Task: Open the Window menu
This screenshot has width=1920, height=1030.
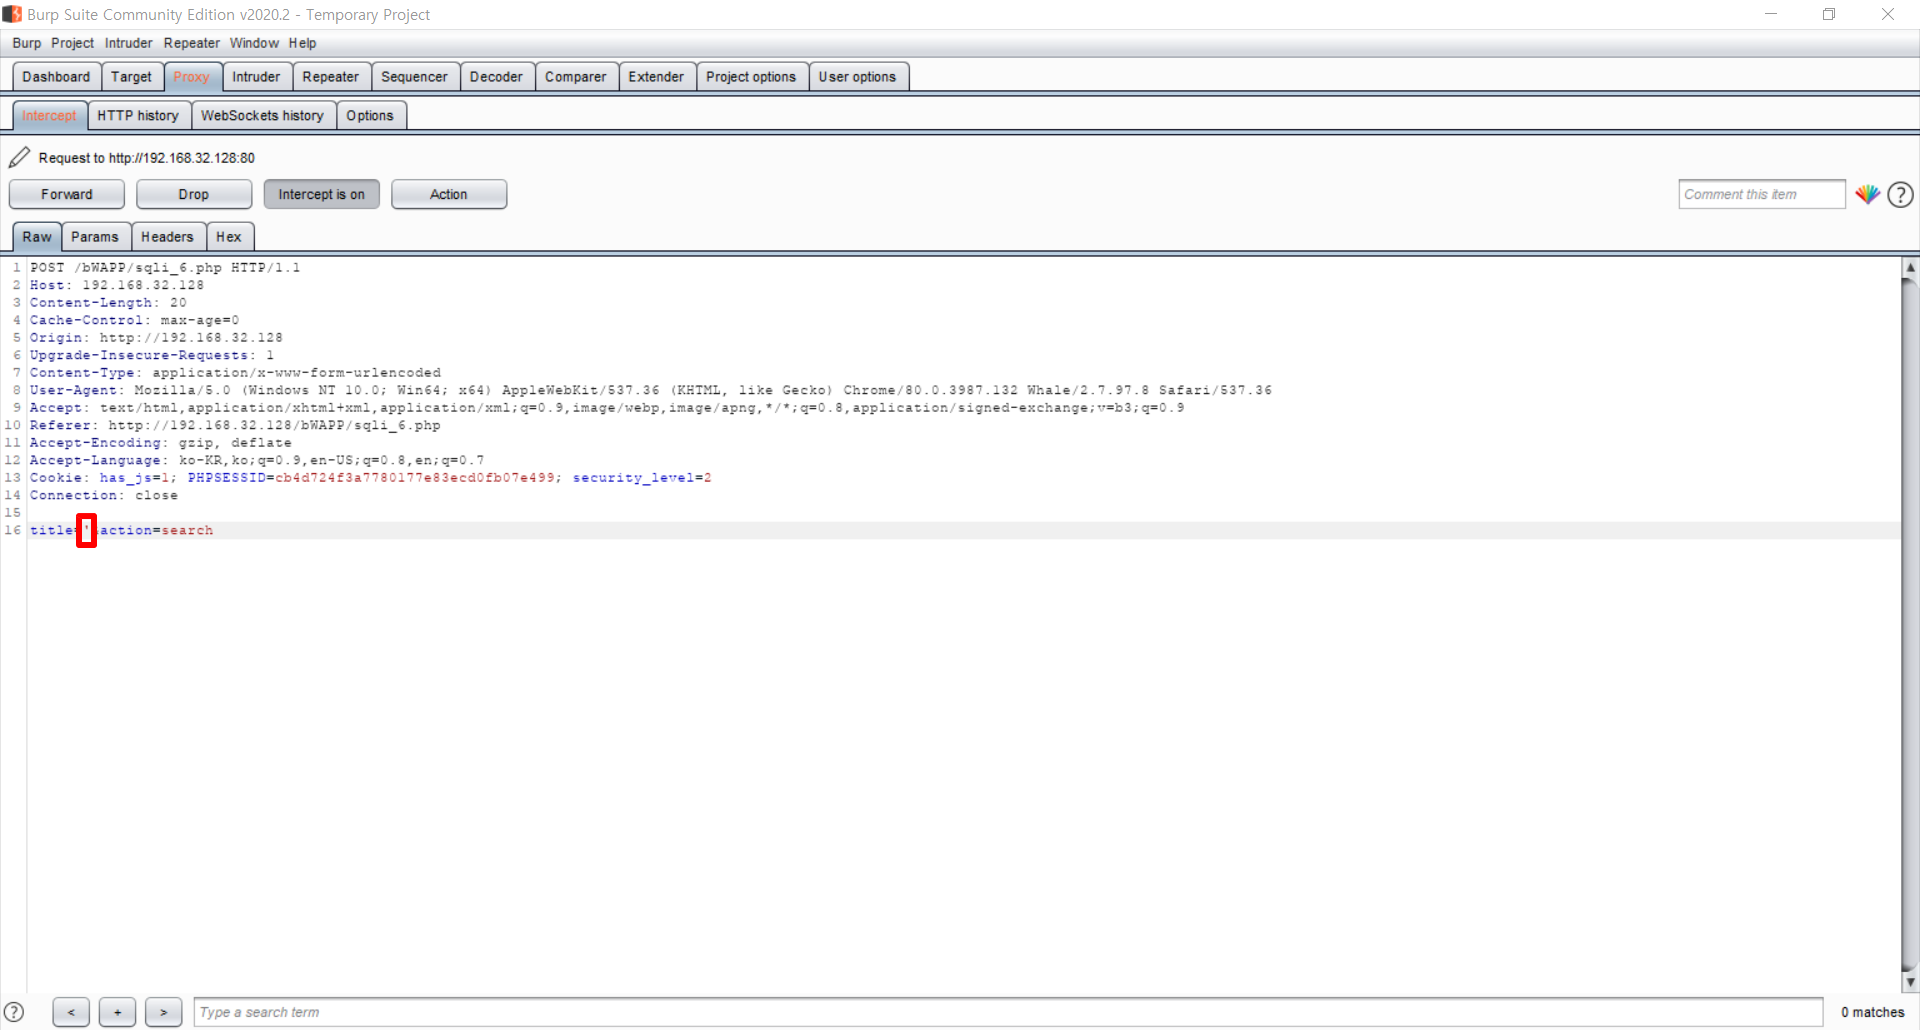Action: pos(254,43)
